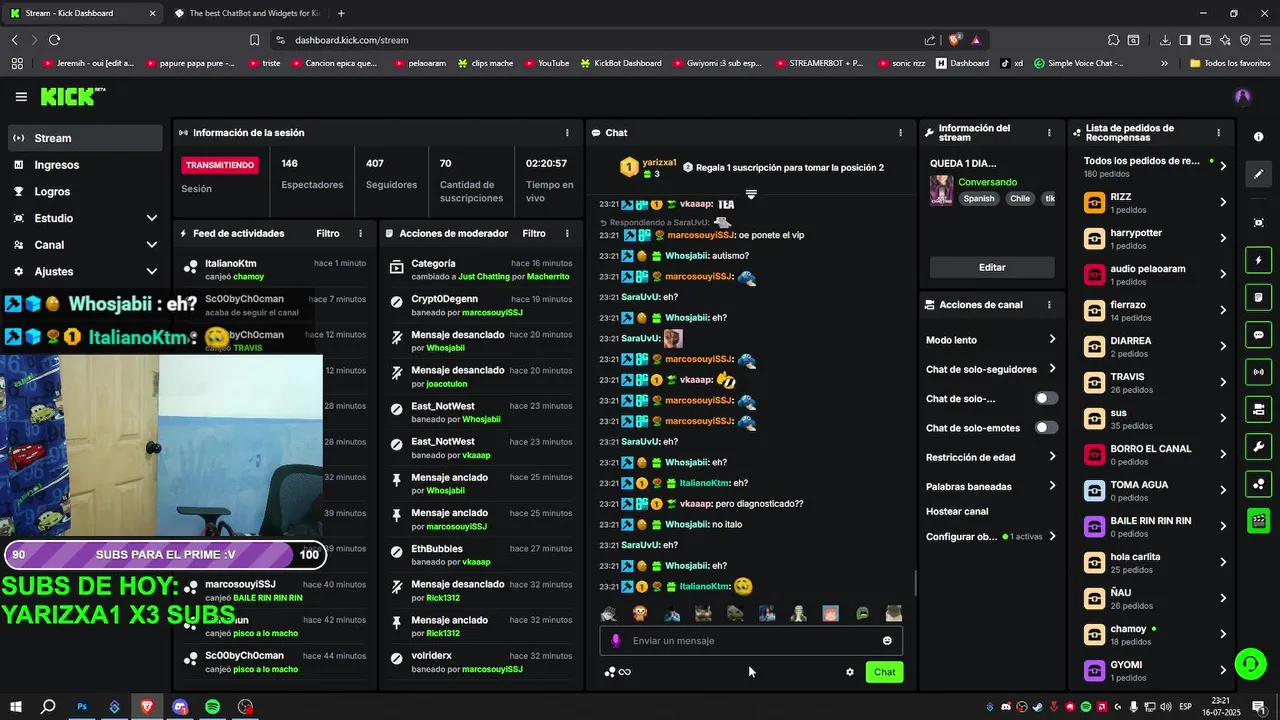Image resolution: width=1280 pixels, height=720 pixels.
Task: Open three-dot menu of Información de la sesión
Action: (x=567, y=132)
